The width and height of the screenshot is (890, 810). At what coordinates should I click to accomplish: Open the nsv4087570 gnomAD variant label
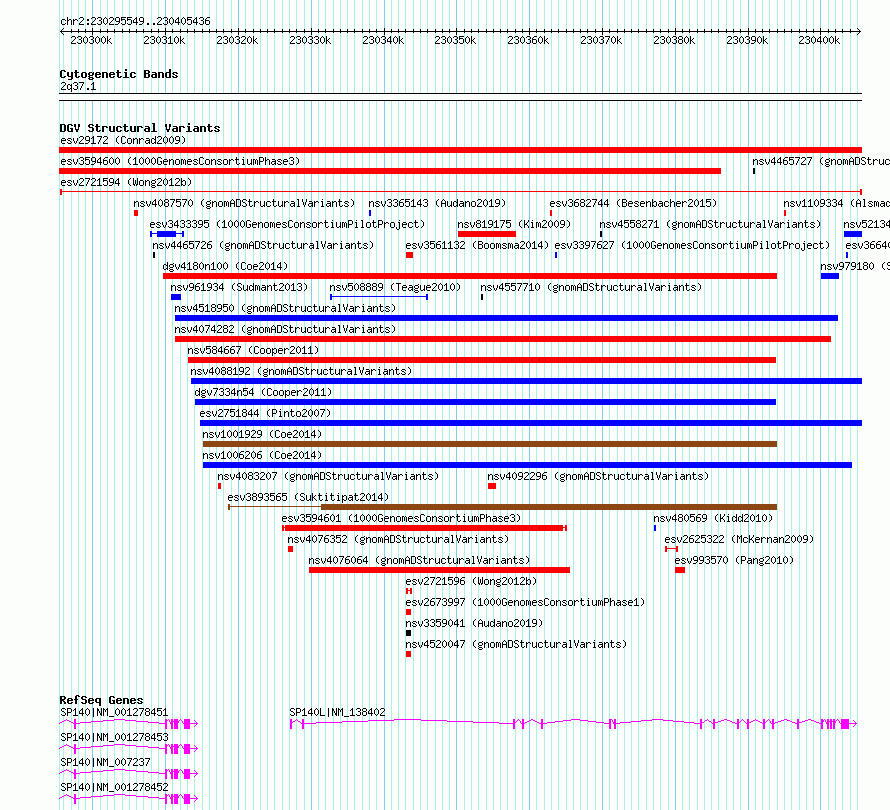244,203
